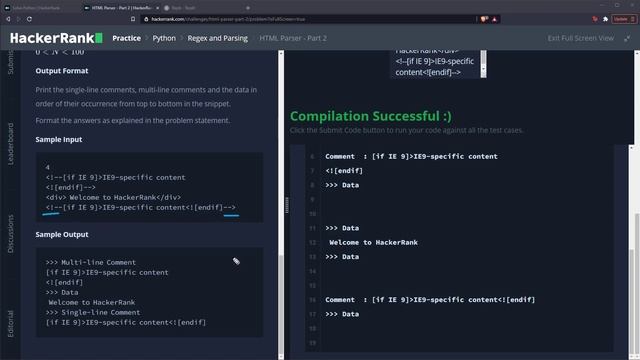Click the Output Format heading
640x360 pixels.
pyautogui.click(x=62, y=71)
